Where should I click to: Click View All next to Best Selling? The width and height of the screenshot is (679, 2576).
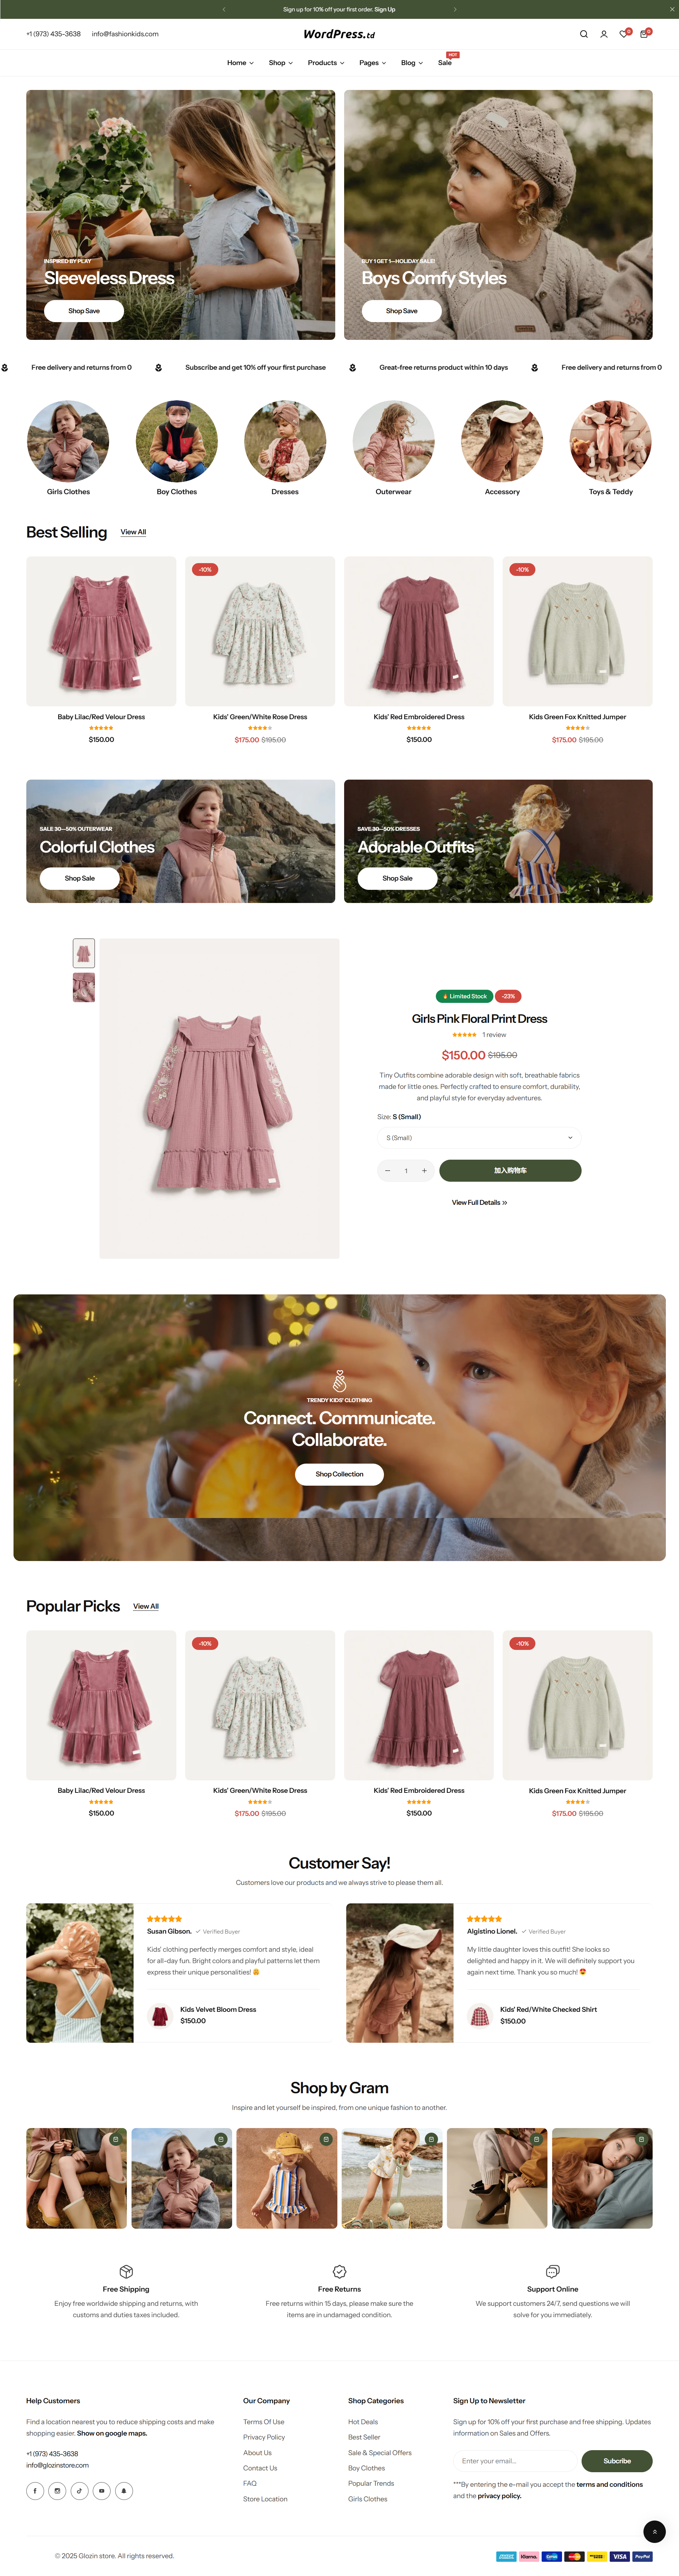pos(133,532)
